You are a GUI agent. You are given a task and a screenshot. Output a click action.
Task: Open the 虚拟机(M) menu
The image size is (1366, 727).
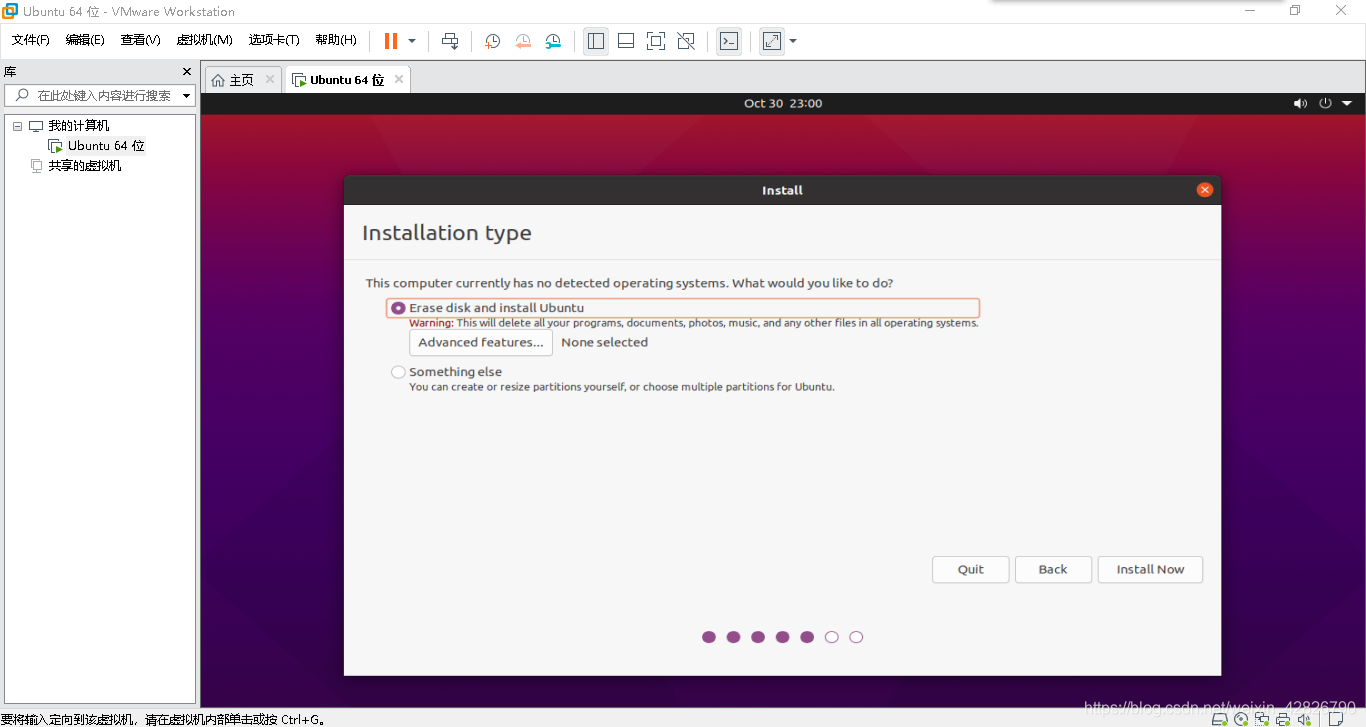click(x=205, y=40)
